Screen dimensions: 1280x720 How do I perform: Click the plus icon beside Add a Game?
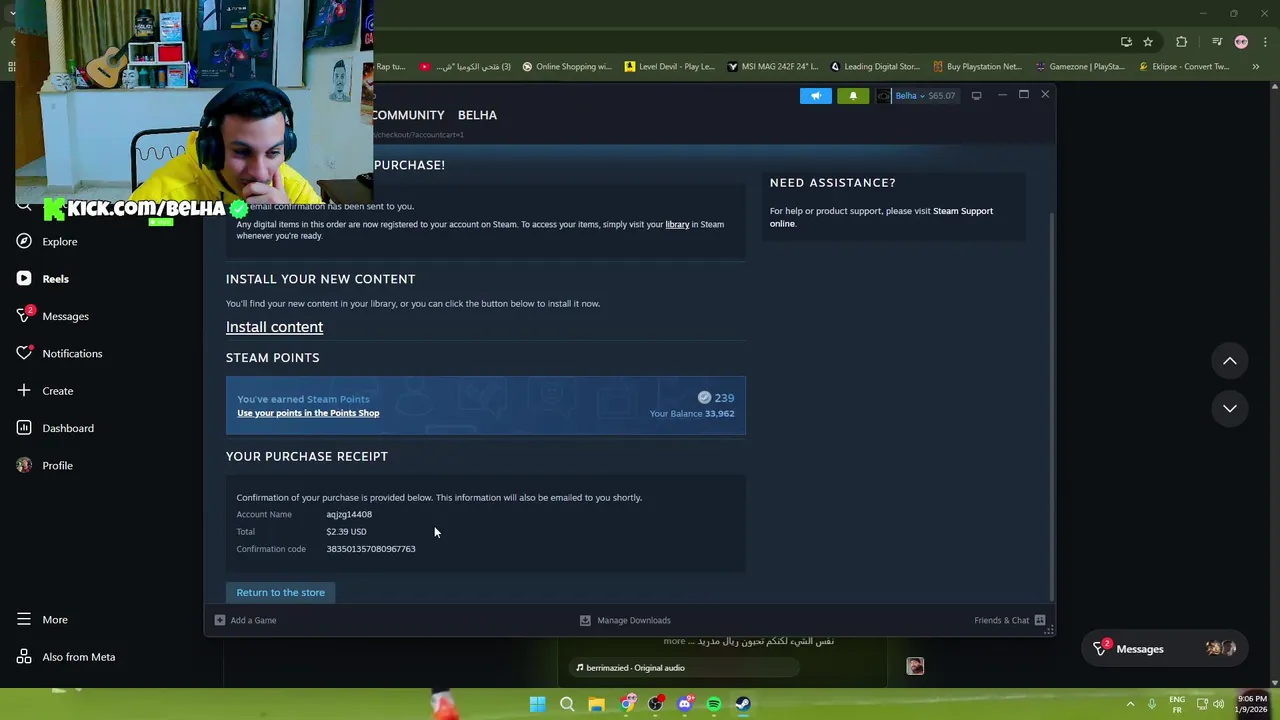(220, 620)
